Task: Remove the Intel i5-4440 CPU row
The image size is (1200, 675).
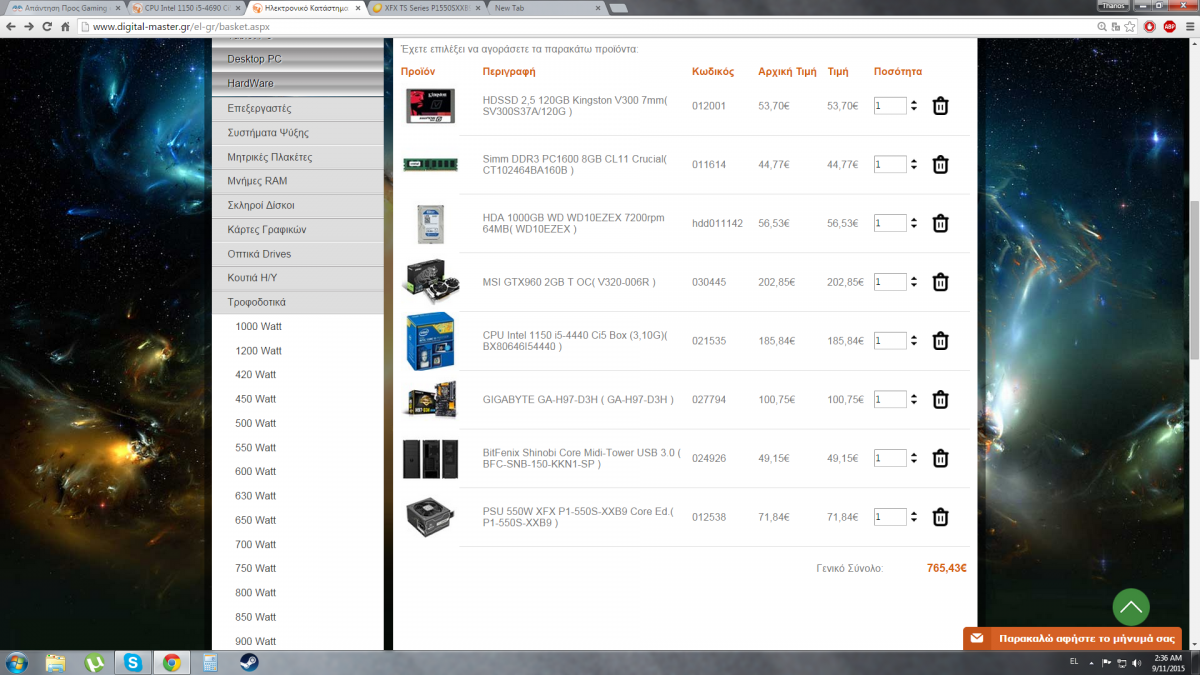Action: click(x=940, y=341)
